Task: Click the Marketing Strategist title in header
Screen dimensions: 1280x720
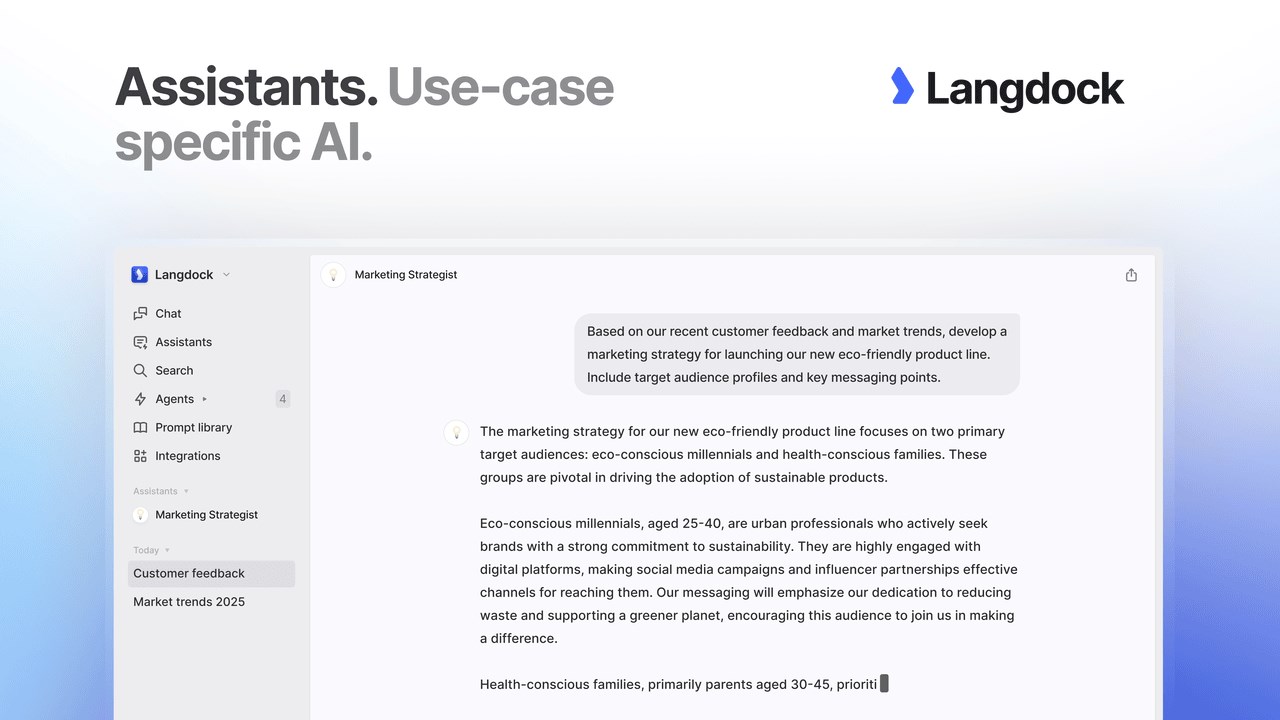Action: click(x=406, y=275)
